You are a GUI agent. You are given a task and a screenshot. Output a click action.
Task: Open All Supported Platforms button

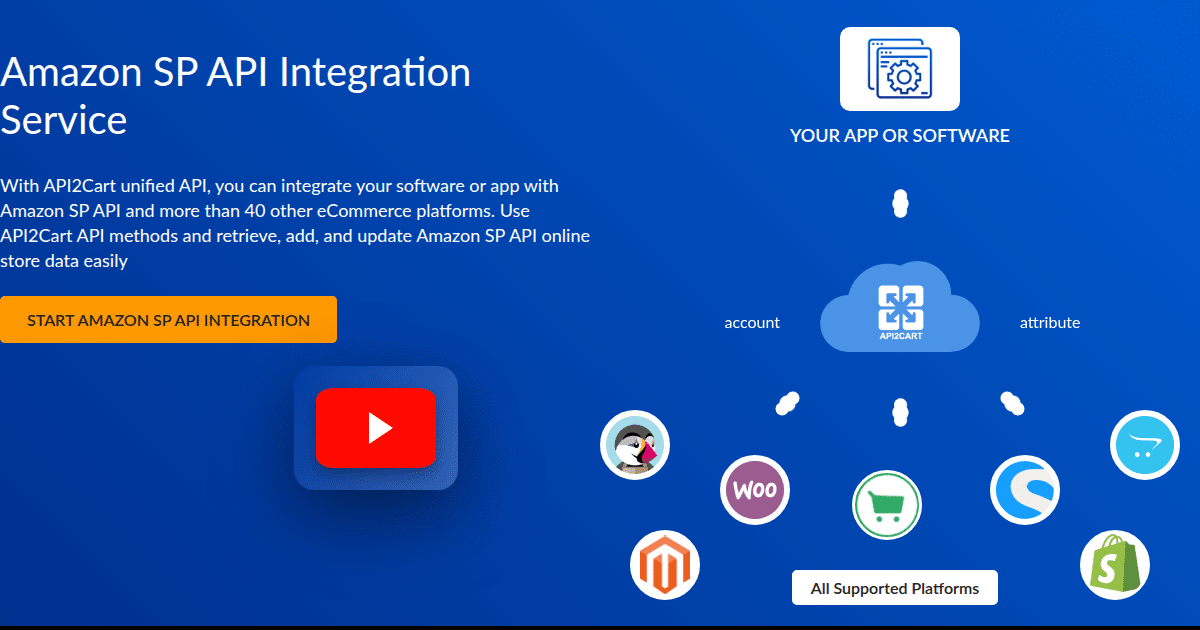895,588
